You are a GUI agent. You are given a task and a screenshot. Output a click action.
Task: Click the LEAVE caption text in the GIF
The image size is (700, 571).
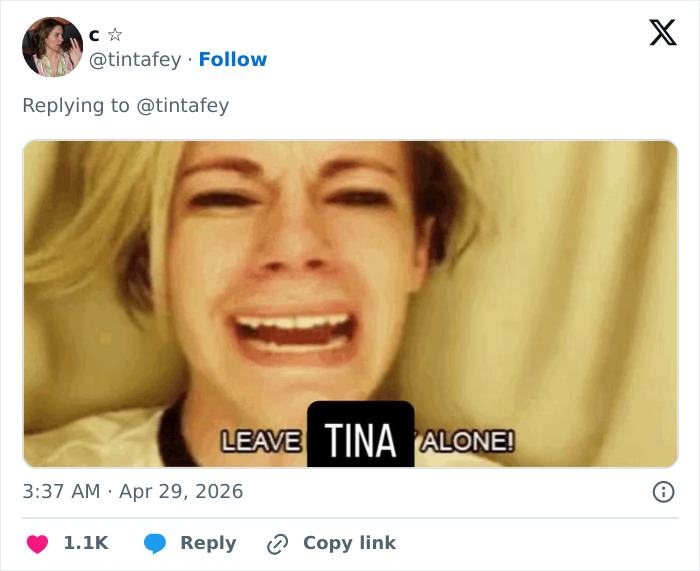(x=262, y=442)
